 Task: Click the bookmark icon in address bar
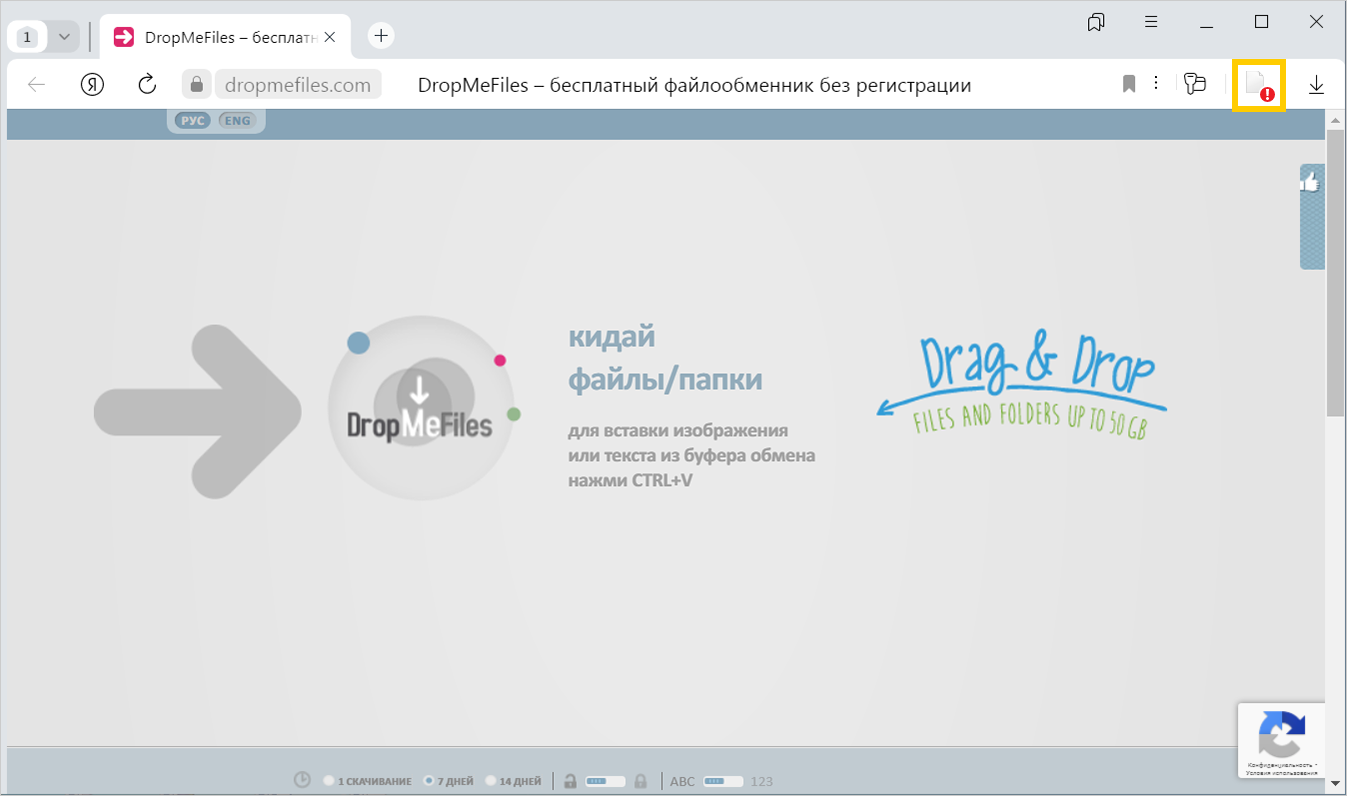tap(1129, 85)
